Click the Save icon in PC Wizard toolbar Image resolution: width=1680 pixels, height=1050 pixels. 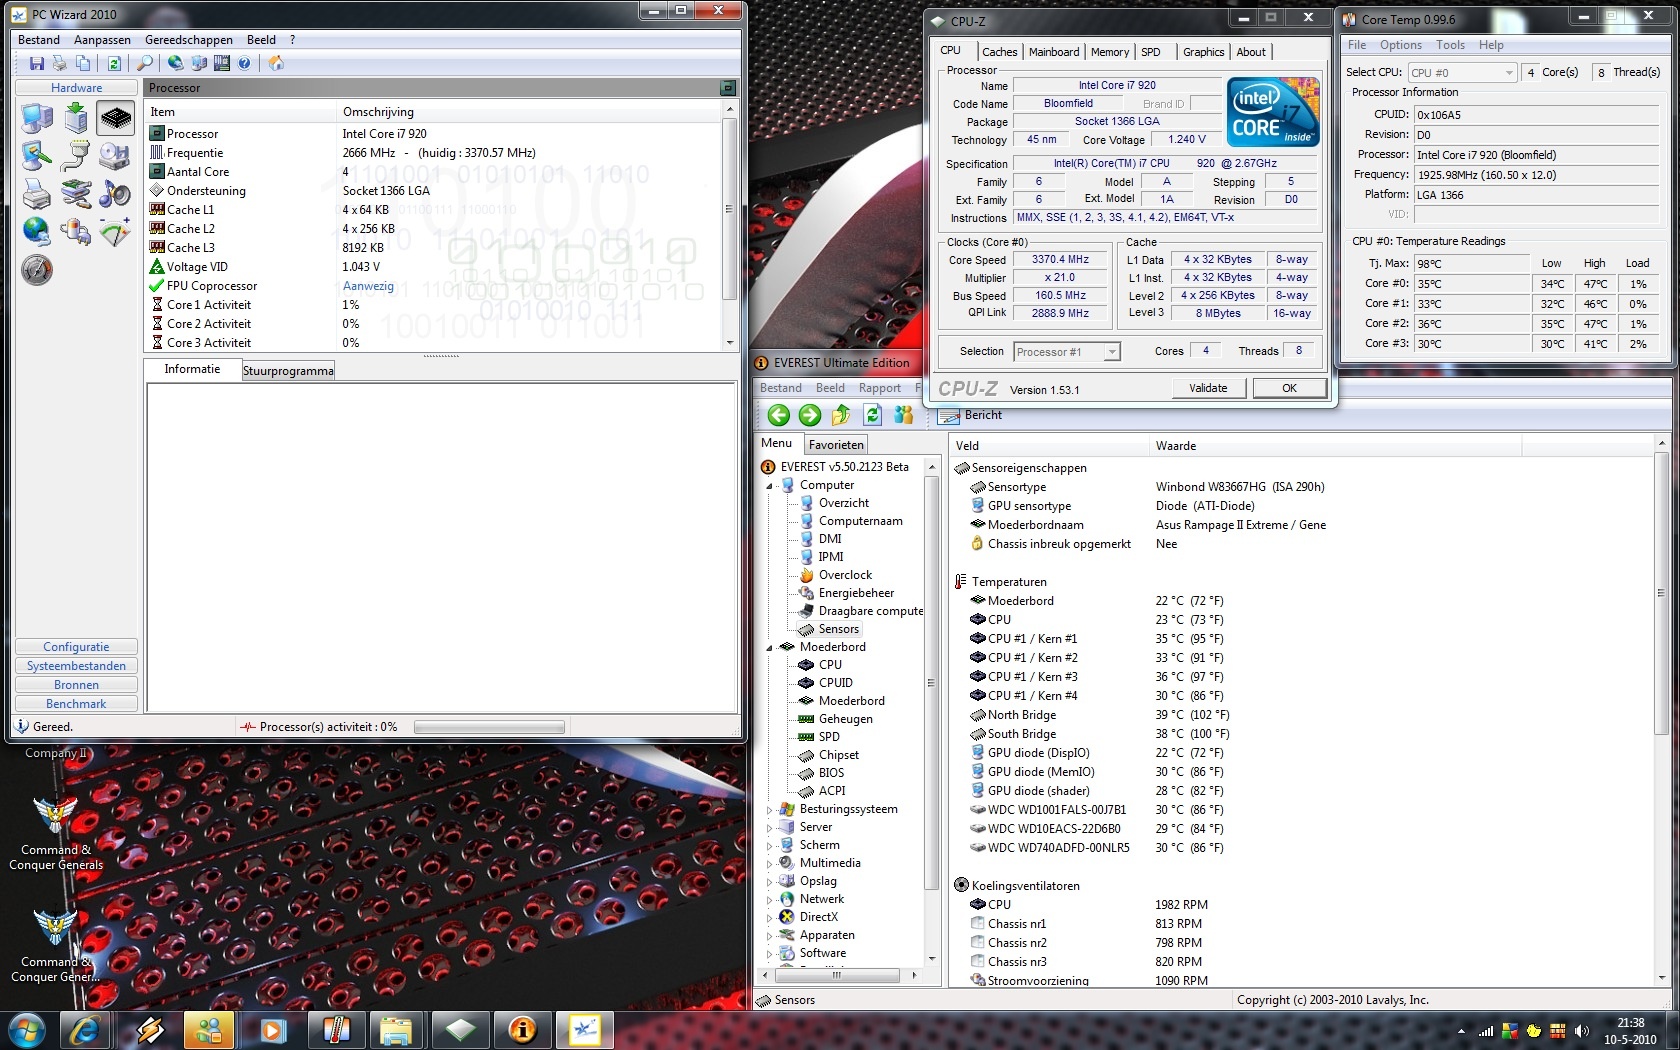pyautogui.click(x=37, y=63)
